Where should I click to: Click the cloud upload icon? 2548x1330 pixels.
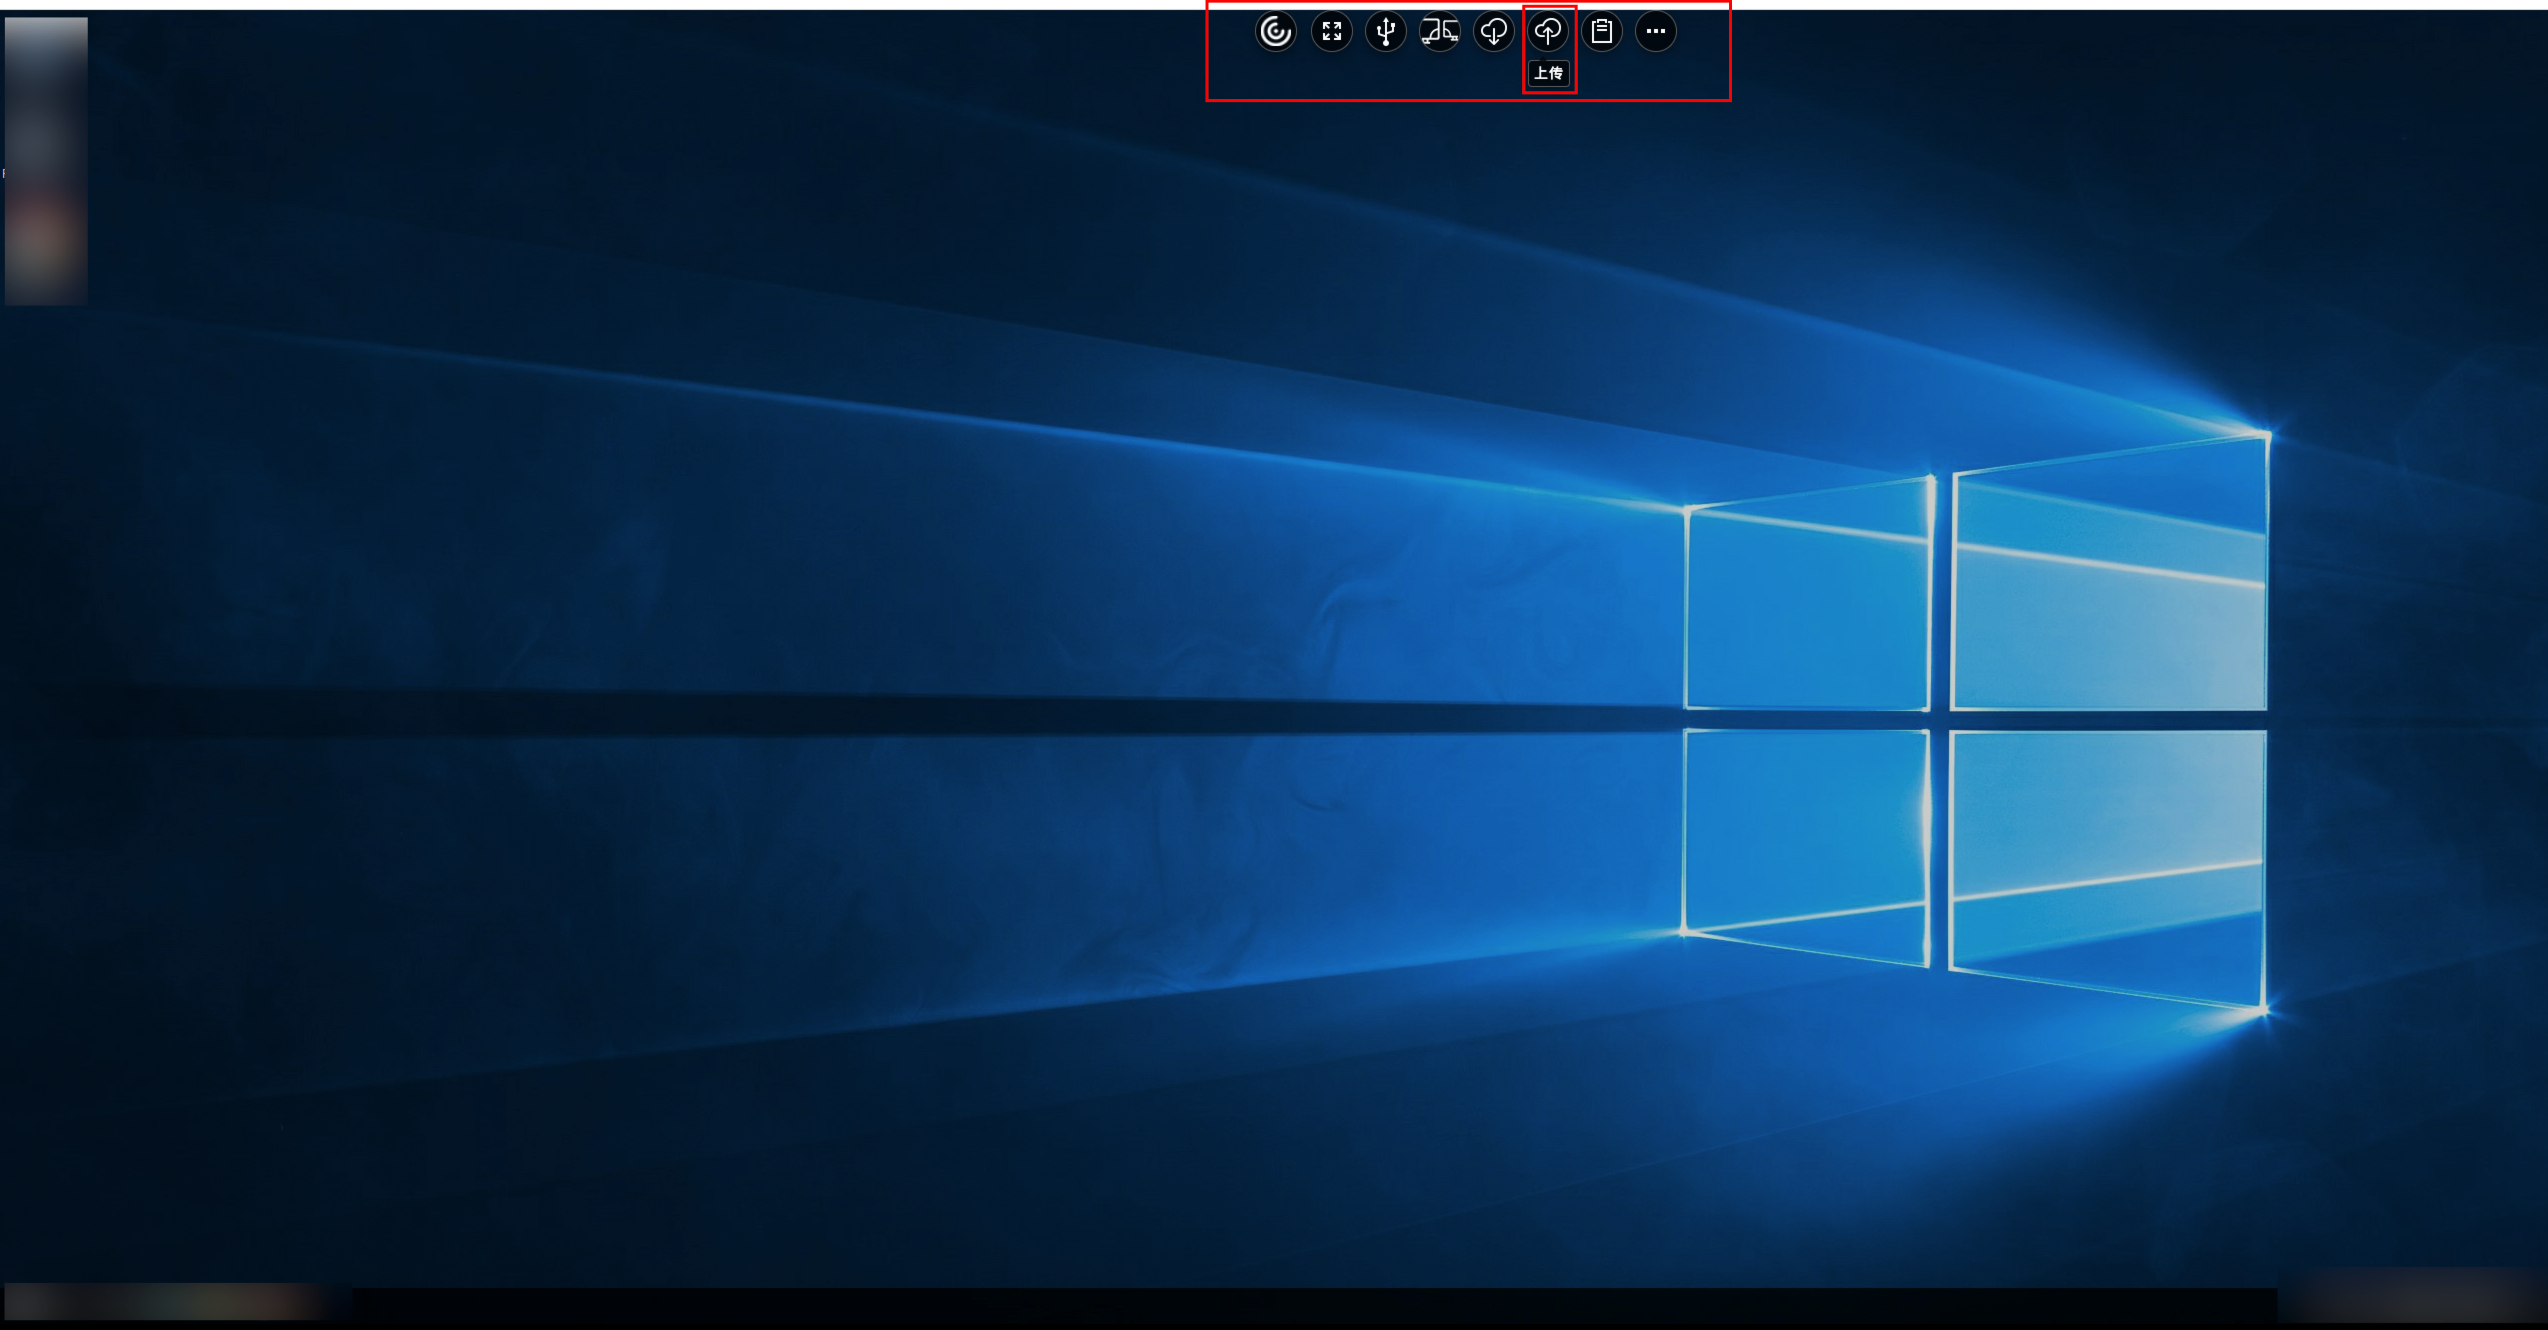[x=1547, y=32]
